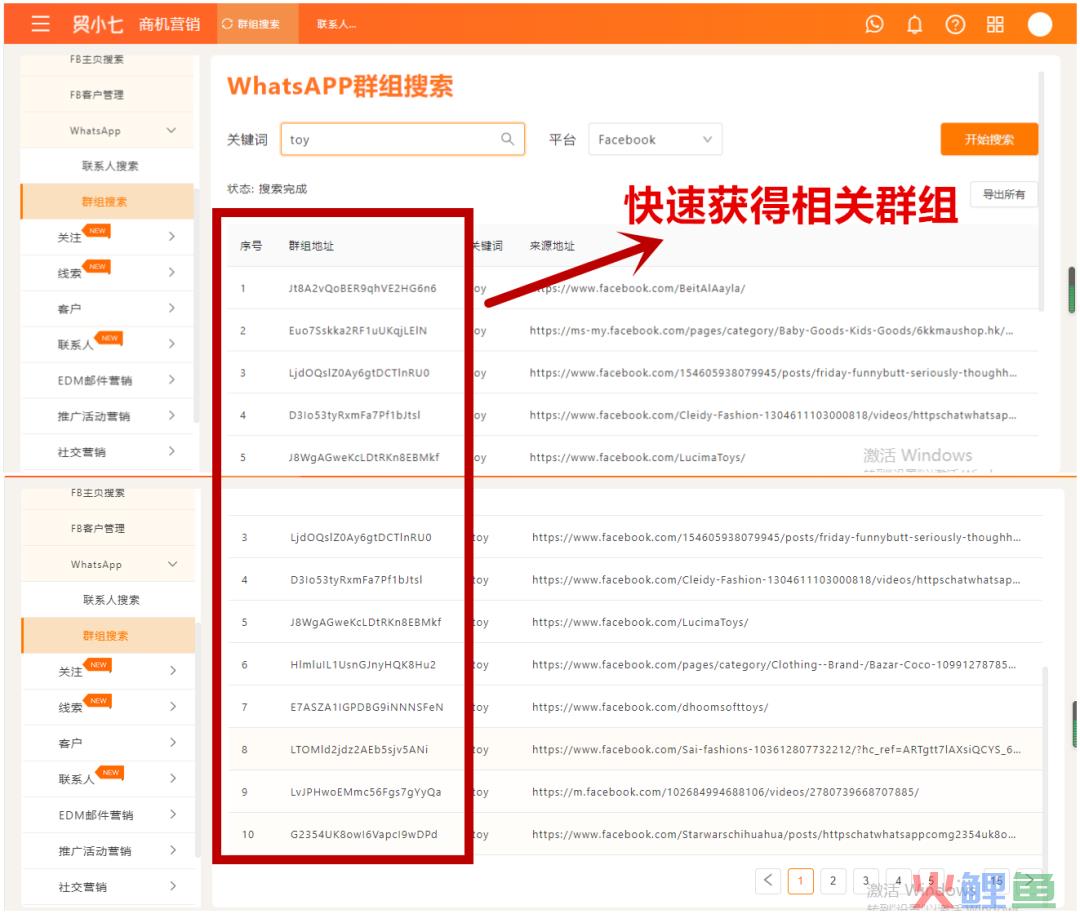Click the 序号 column header
The image size is (1080, 914).
[x=251, y=246]
